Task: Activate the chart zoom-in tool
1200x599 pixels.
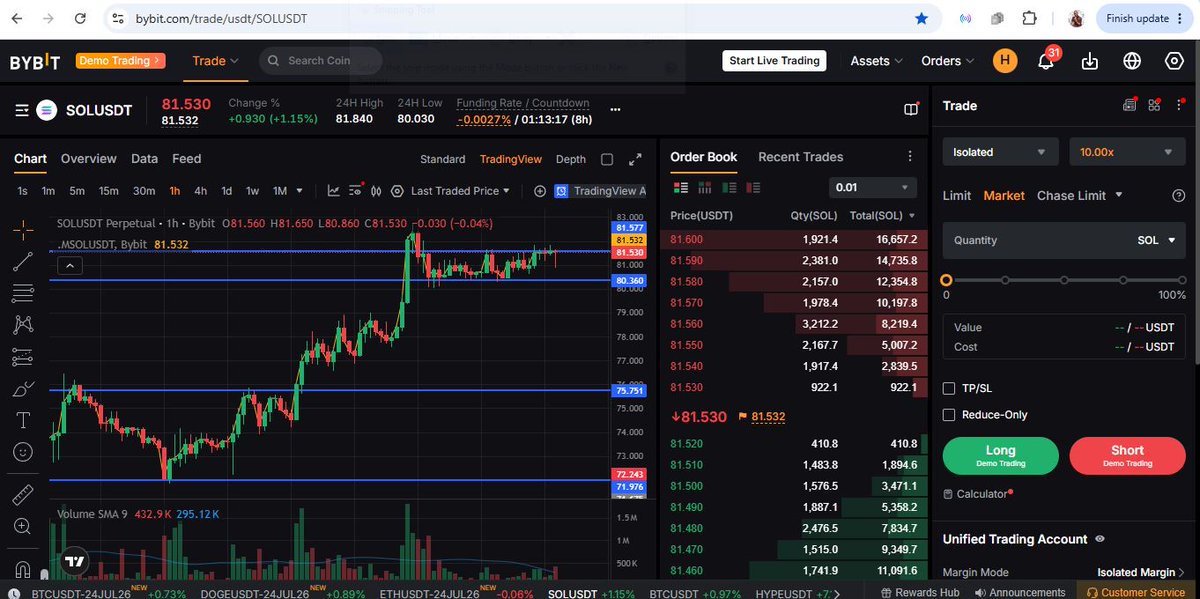Action: click(23, 526)
